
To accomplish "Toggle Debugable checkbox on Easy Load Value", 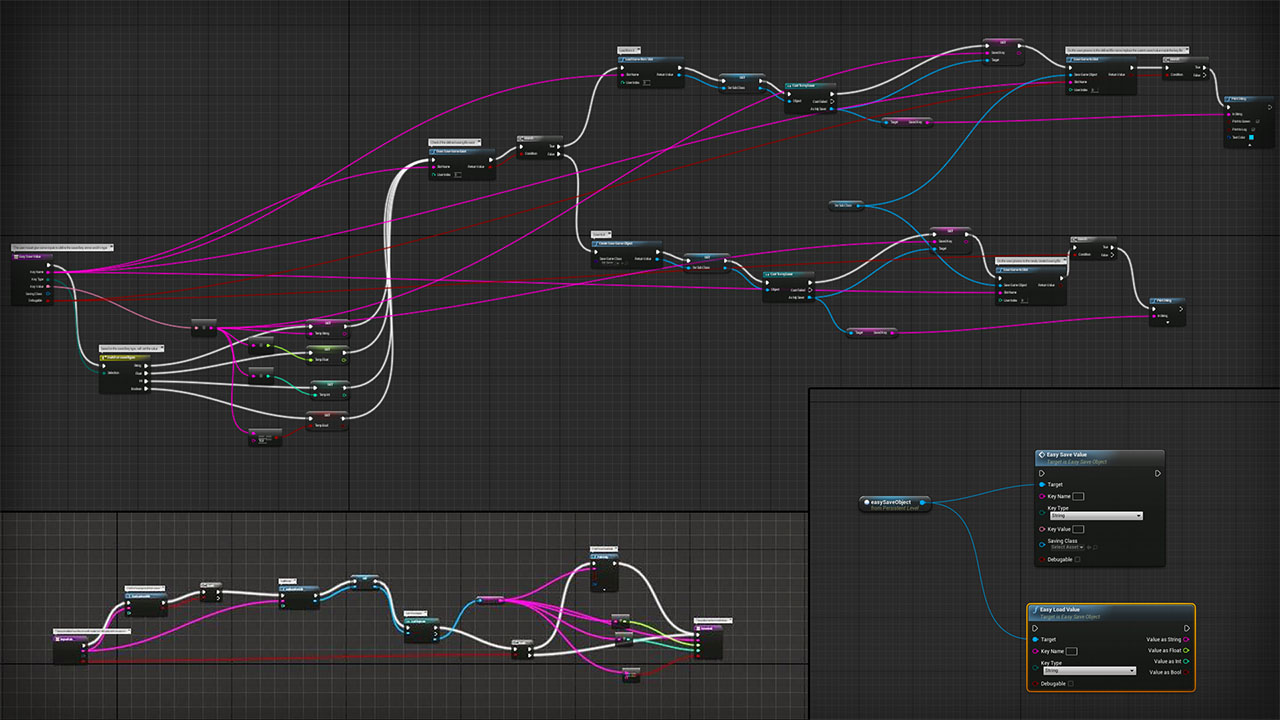I will 1070,684.
